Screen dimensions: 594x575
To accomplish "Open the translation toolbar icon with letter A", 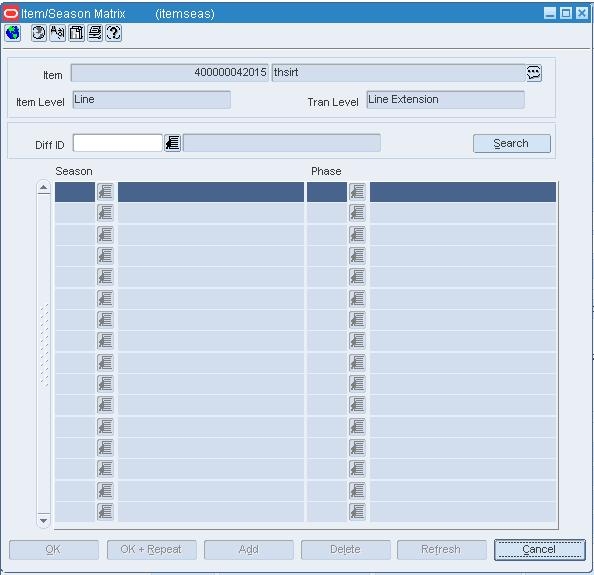I will [58, 33].
